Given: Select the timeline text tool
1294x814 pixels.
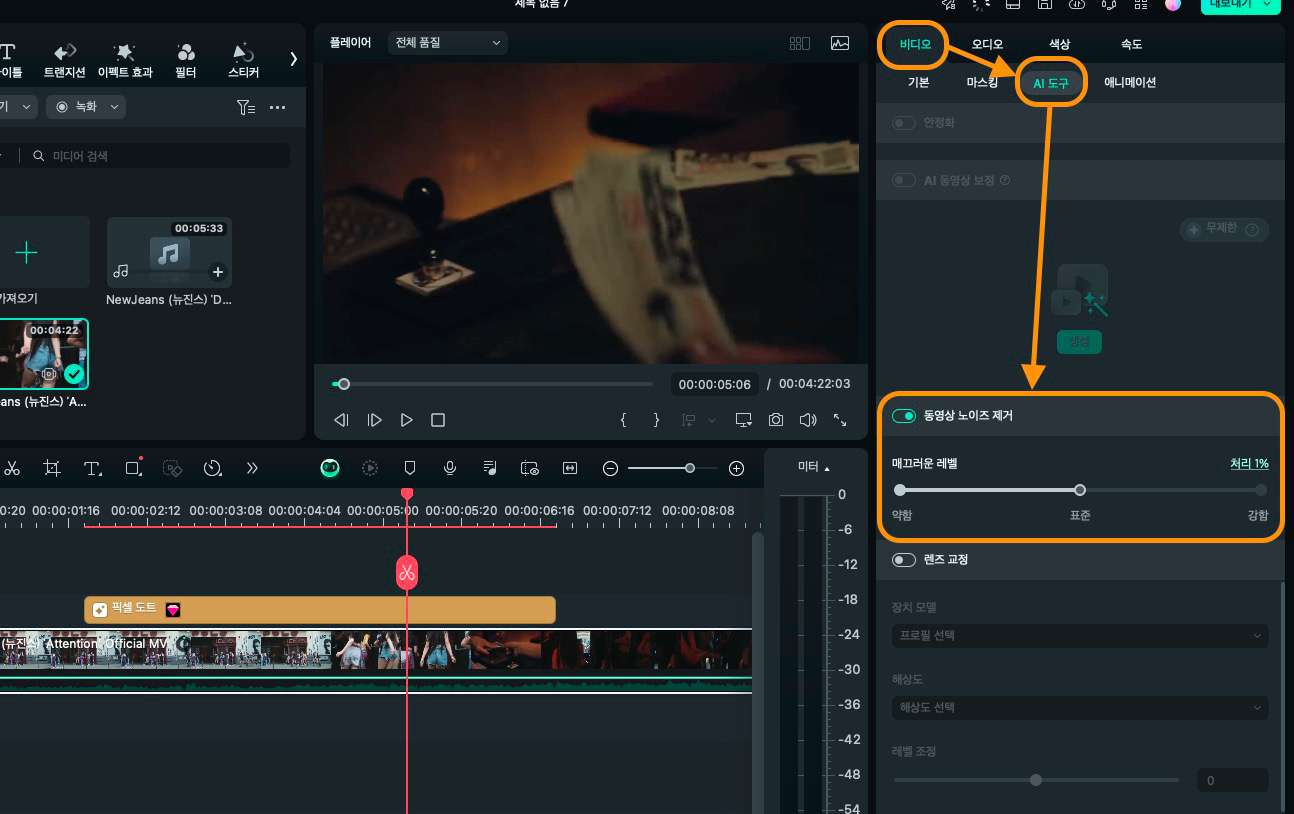Looking at the screenshot, I should pyautogui.click(x=93, y=468).
